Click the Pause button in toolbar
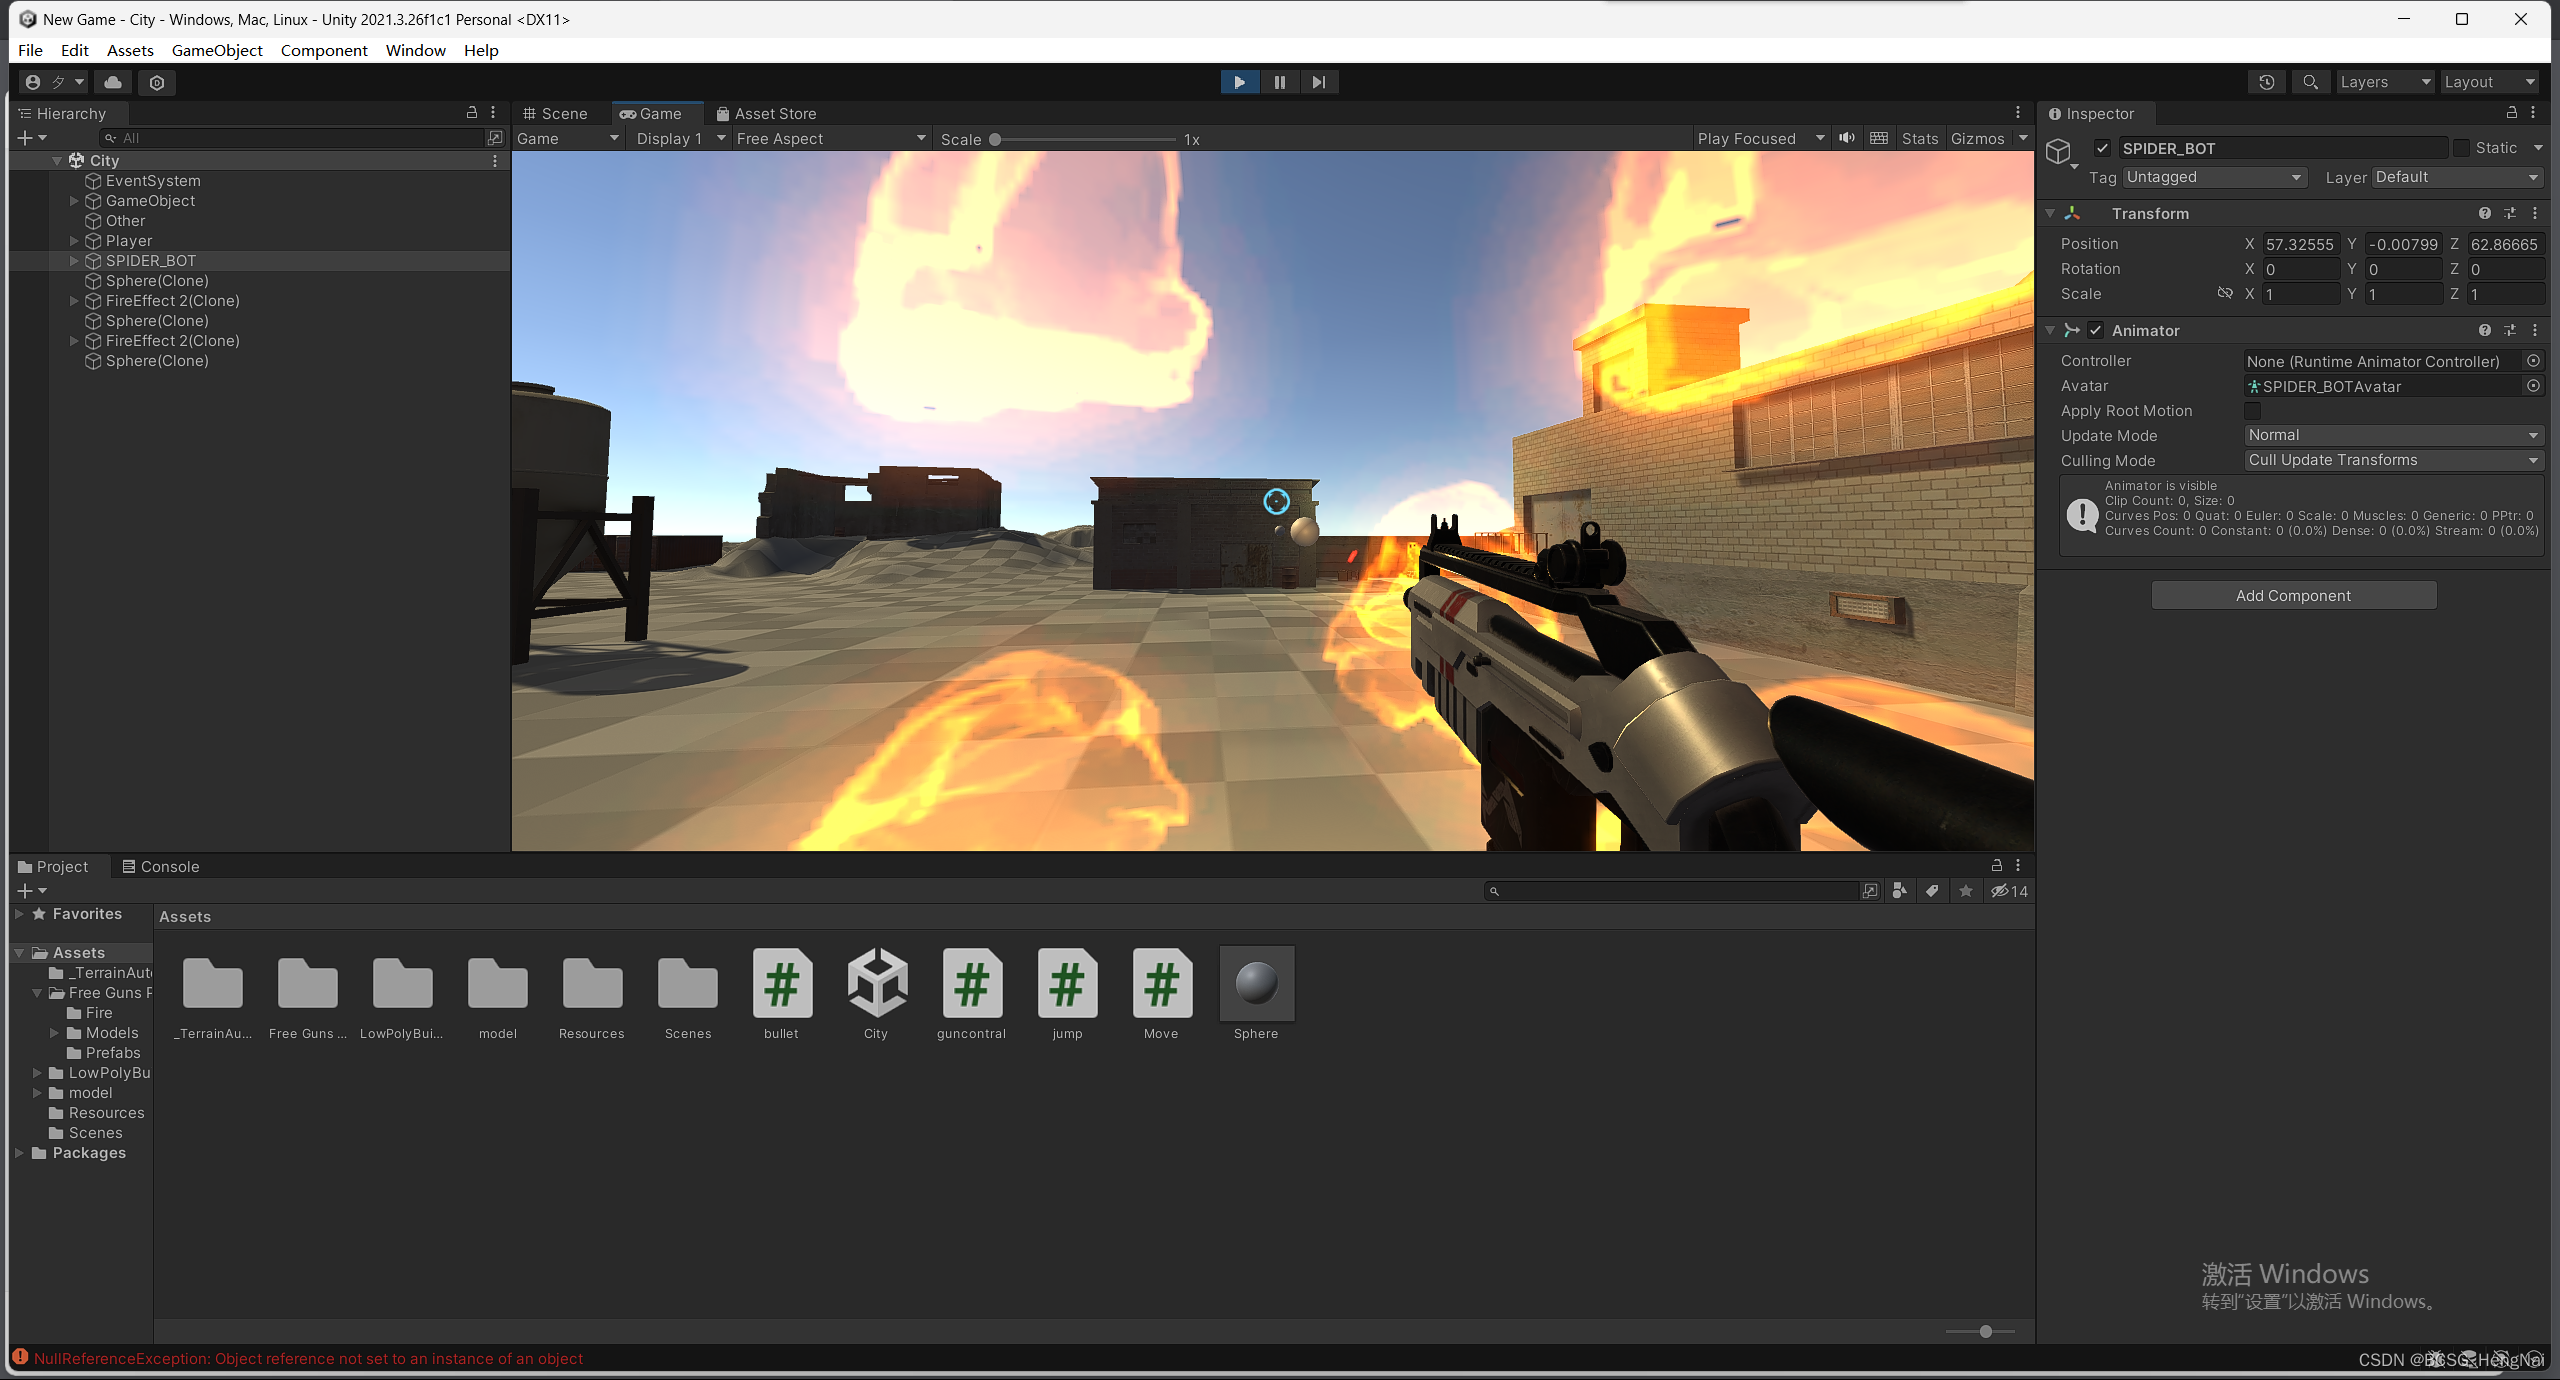Viewport: 2560px width, 1380px height. (1279, 82)
